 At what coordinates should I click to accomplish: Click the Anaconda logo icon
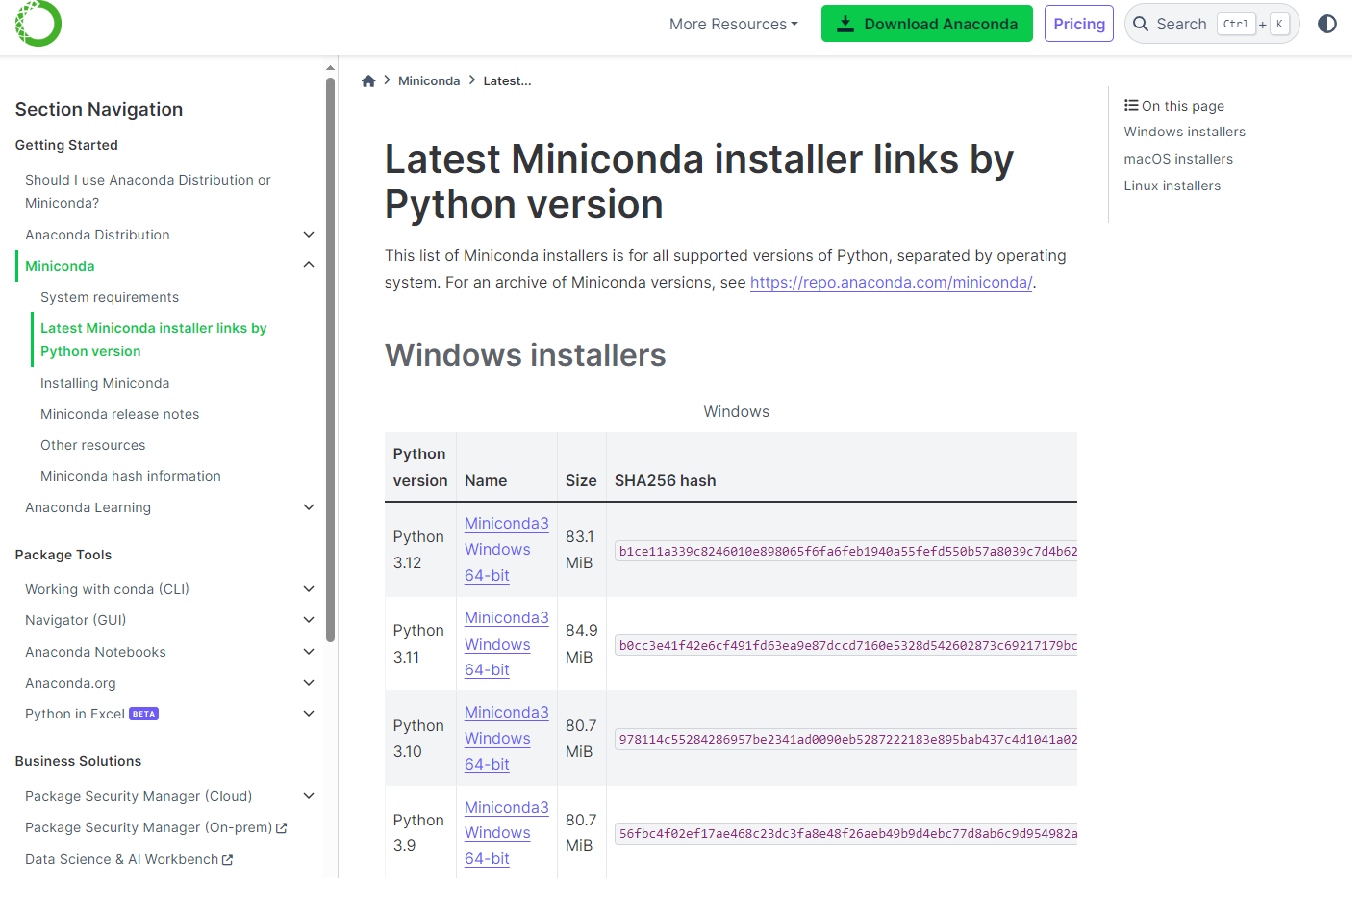coord(38,22)
